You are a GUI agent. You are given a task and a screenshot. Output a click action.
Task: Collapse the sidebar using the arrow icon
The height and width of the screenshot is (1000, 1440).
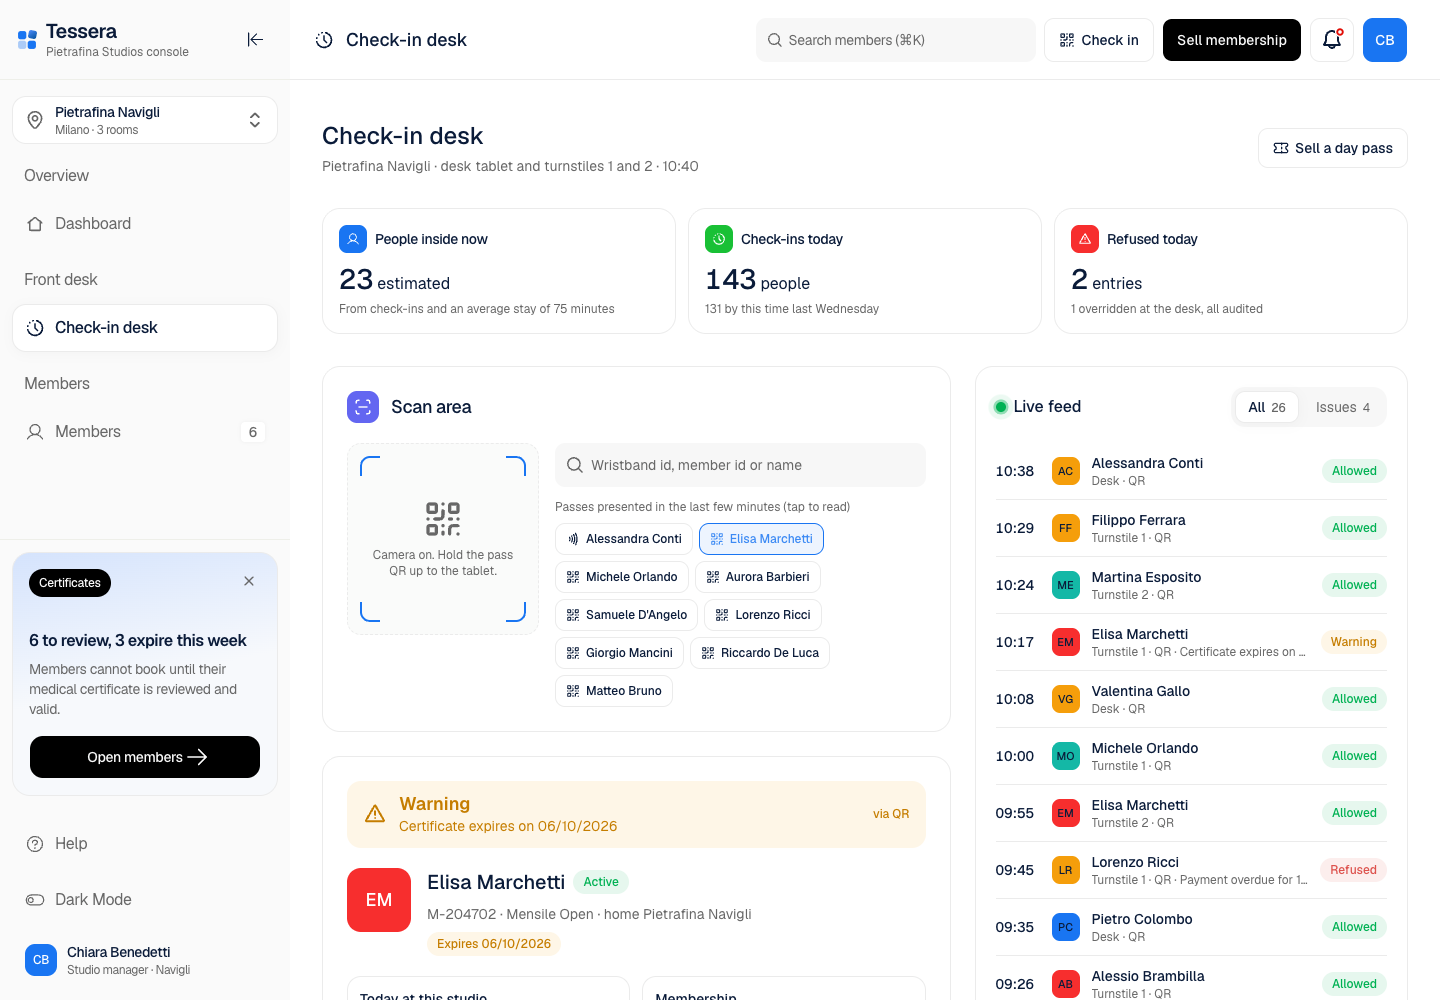pyautogui.click(x=255, y=40)
